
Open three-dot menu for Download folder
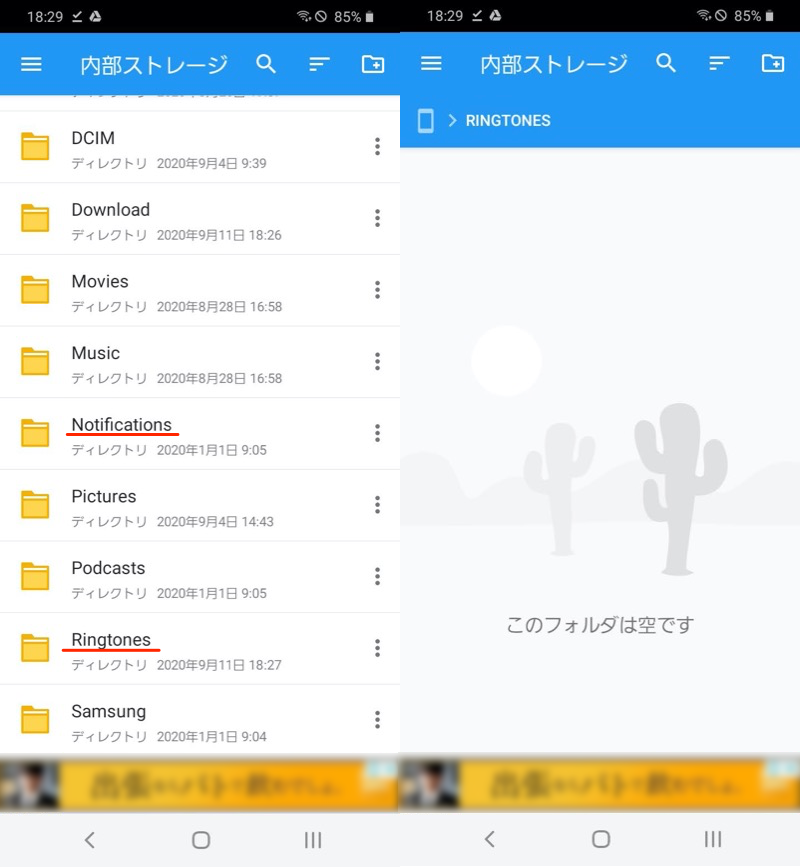pos(377,218)
